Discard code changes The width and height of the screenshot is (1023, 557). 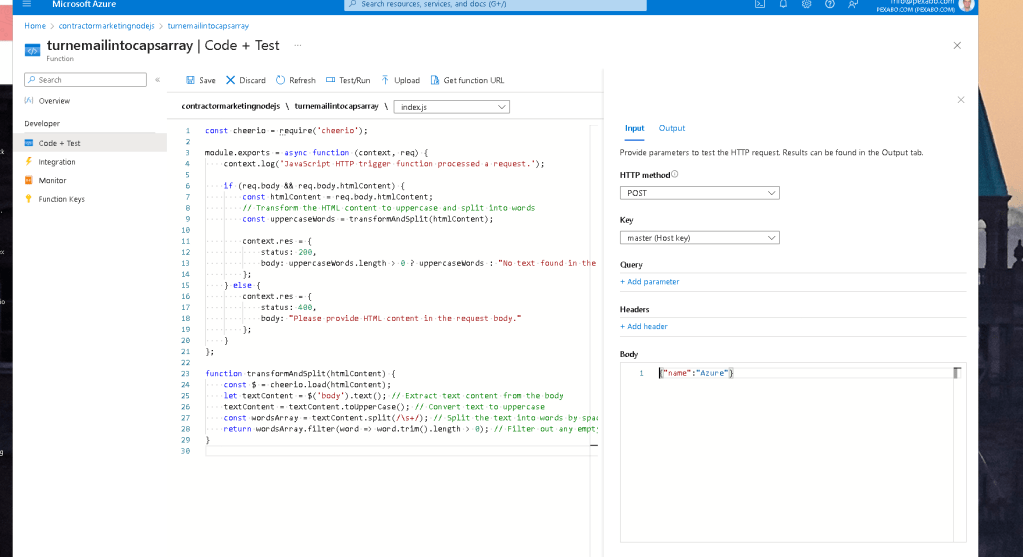[x=246, y=80]
